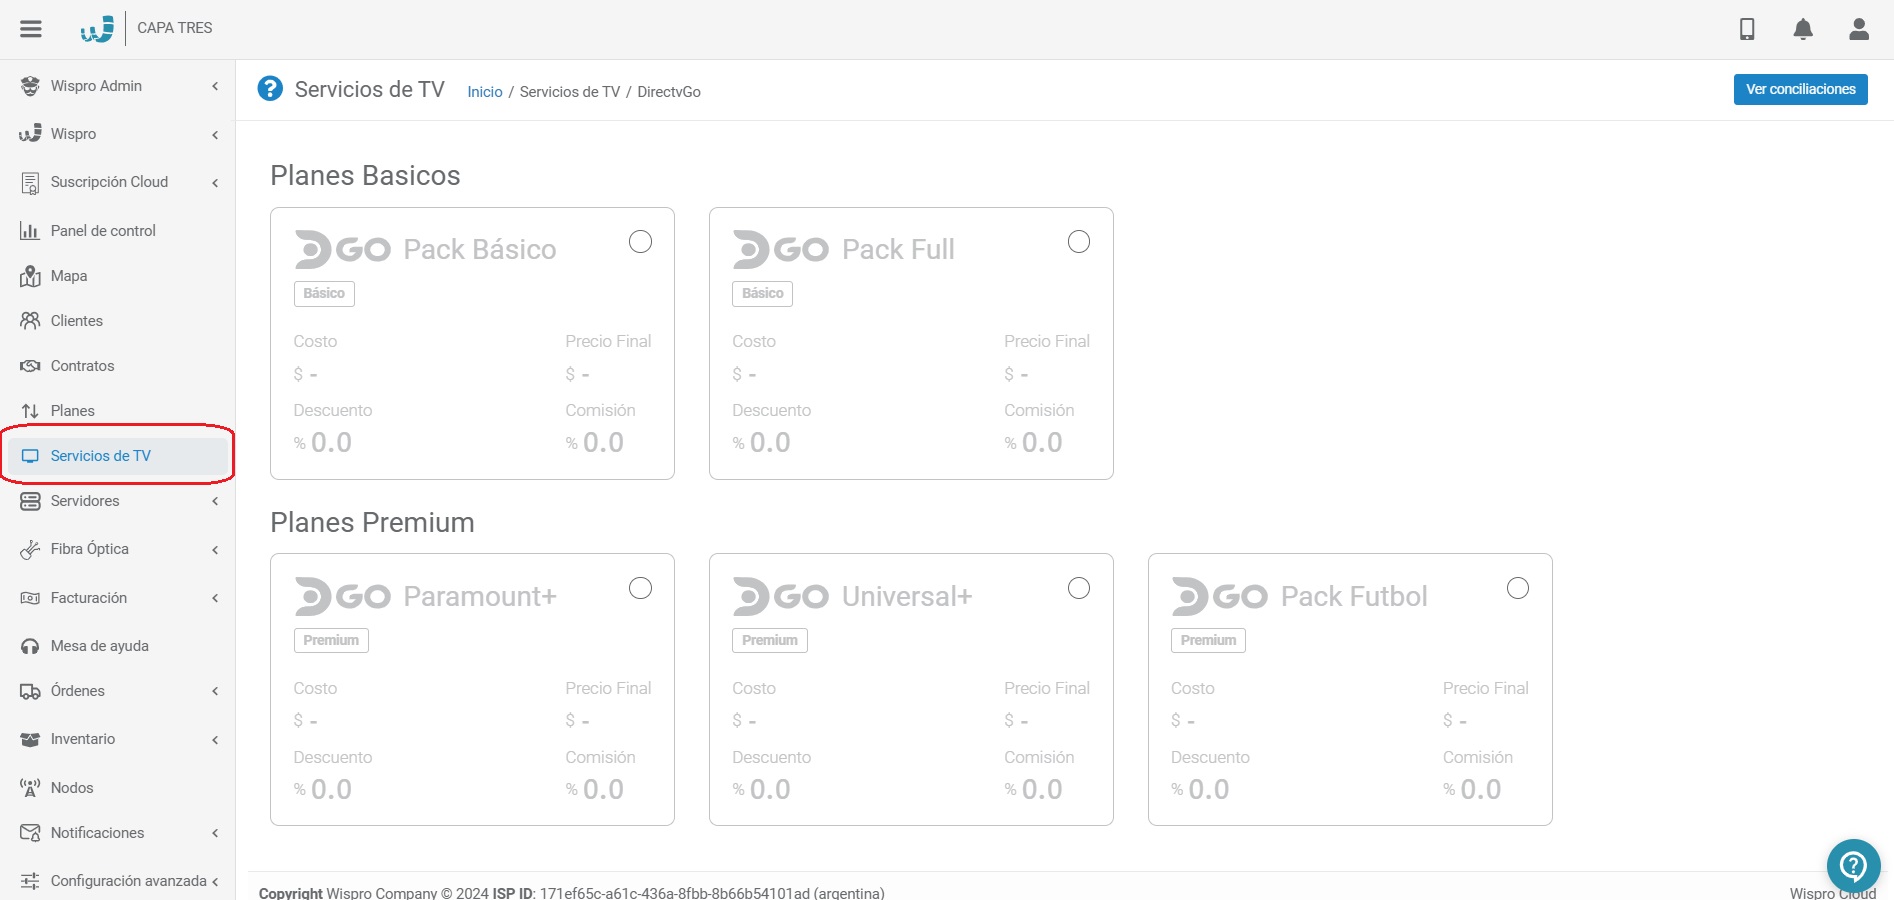Select the Pack Básico radio button
This screenshot has height=900, width=1894.
click(640, 242)
